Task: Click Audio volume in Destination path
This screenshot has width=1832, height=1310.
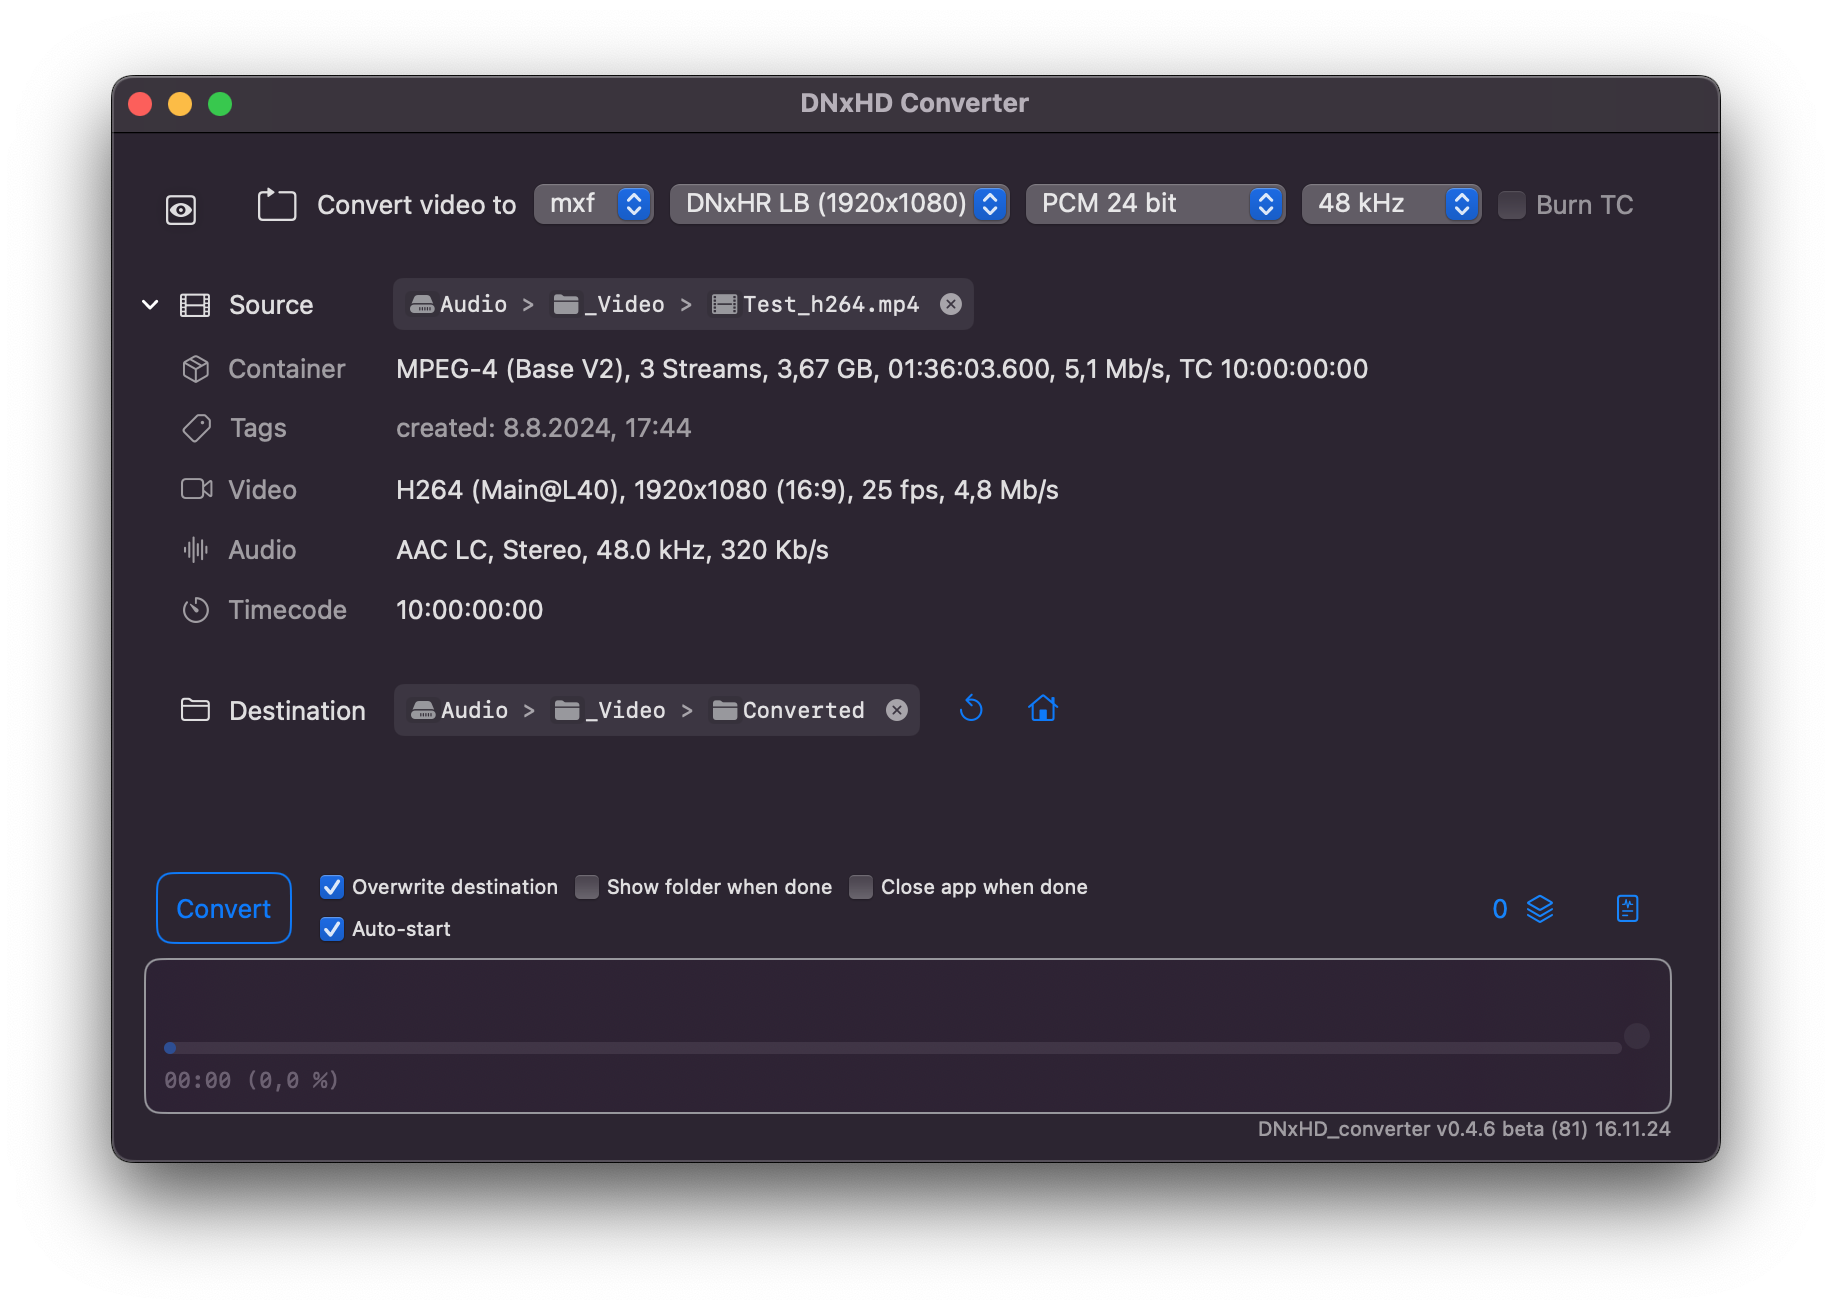Action: pyautogui.click(x=460, y=710)
